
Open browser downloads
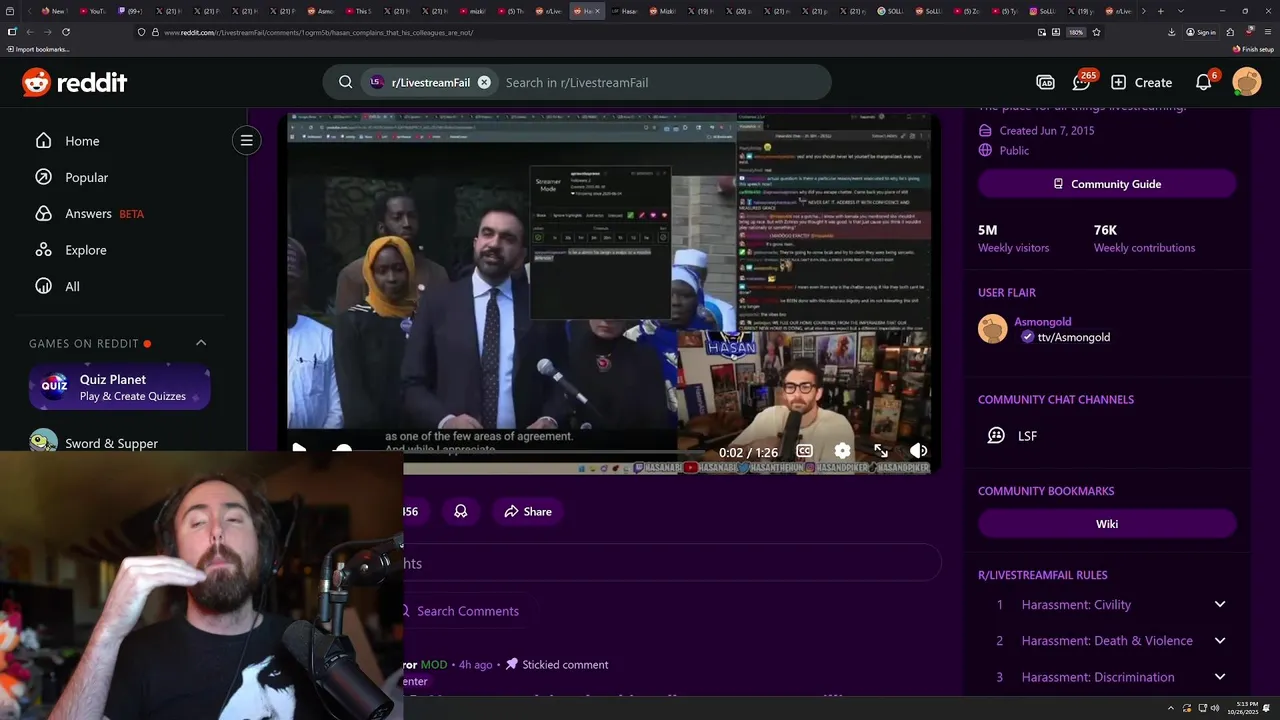coord(1171,32)
